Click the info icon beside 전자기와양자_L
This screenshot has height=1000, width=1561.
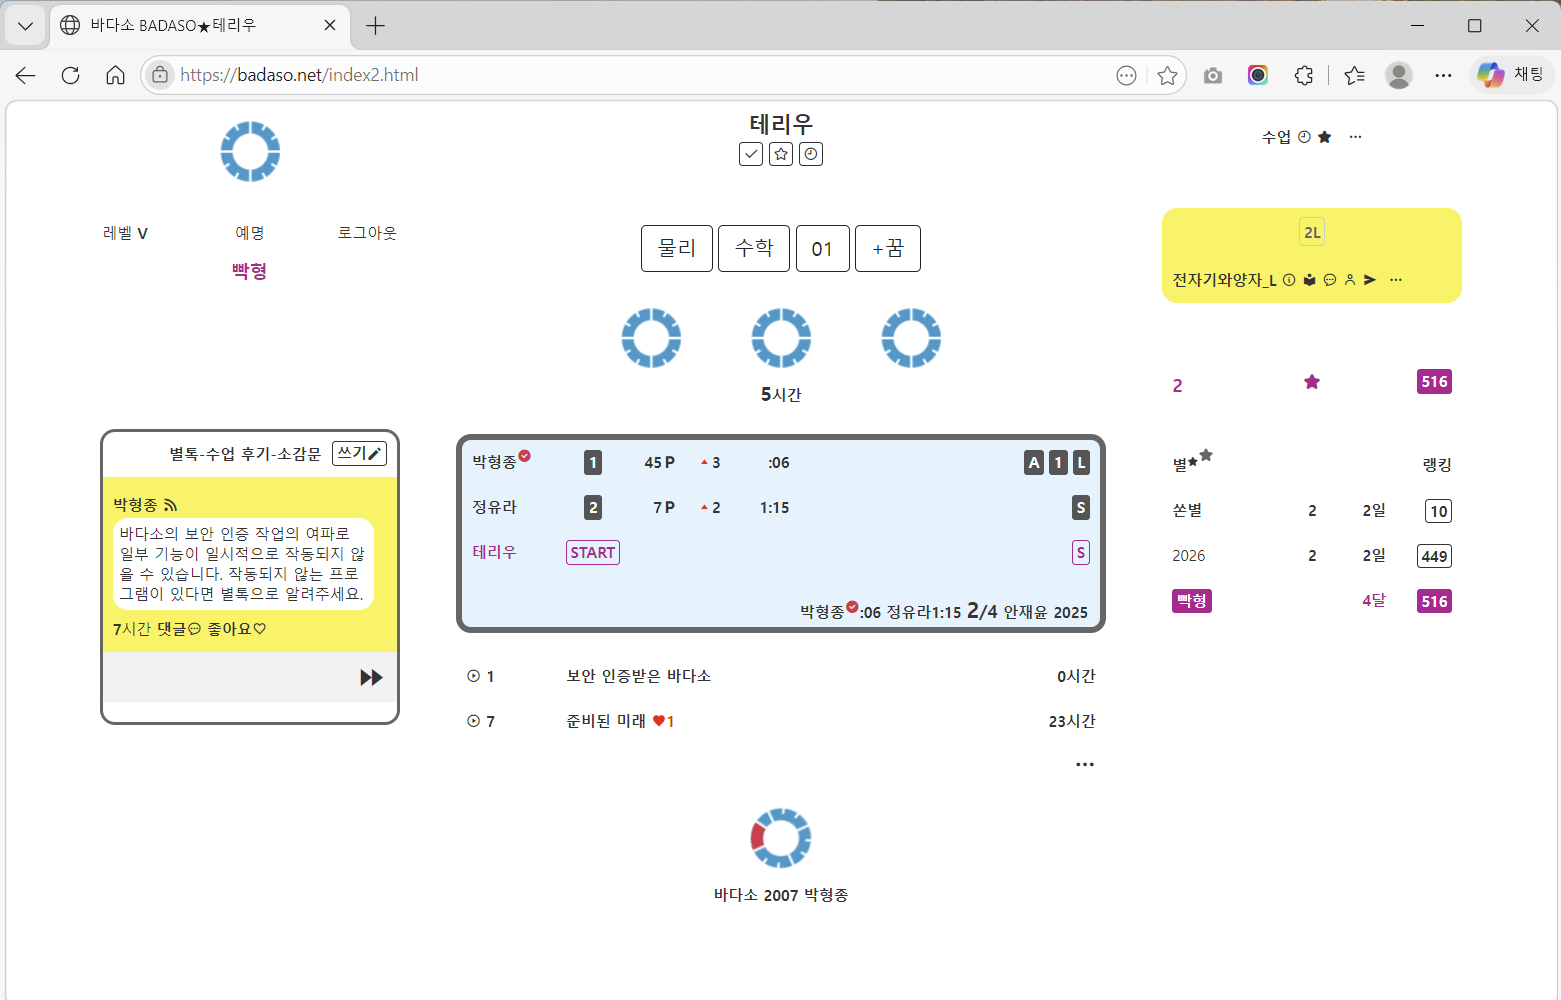point(1289,280)
